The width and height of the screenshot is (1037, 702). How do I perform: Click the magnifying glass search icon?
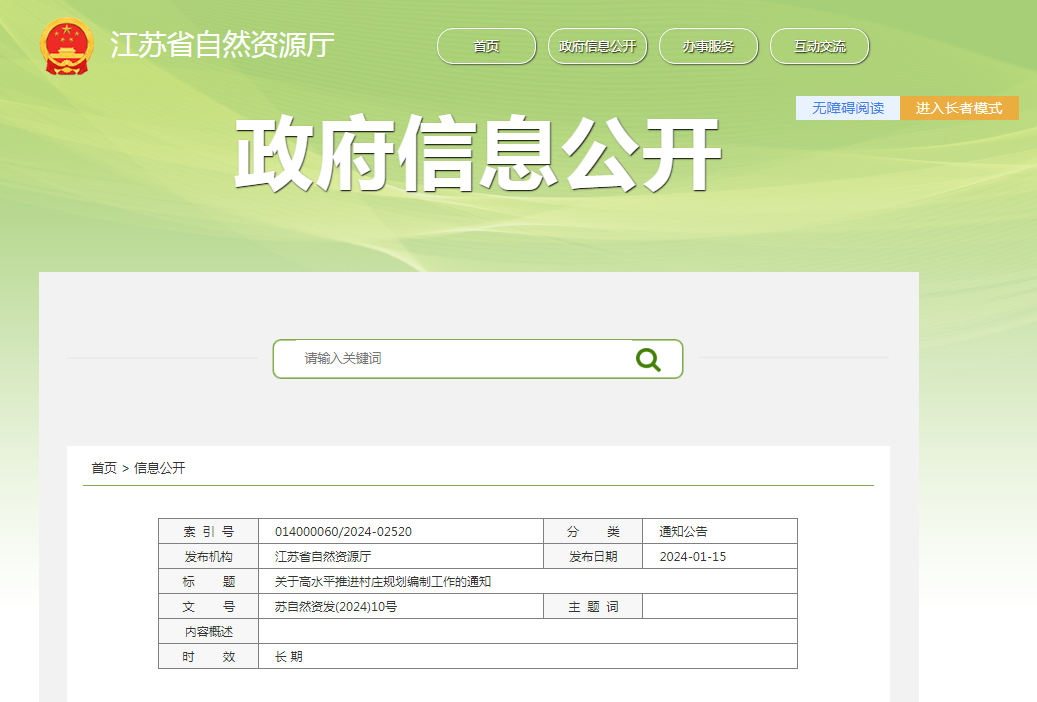(x=648, y=359)
